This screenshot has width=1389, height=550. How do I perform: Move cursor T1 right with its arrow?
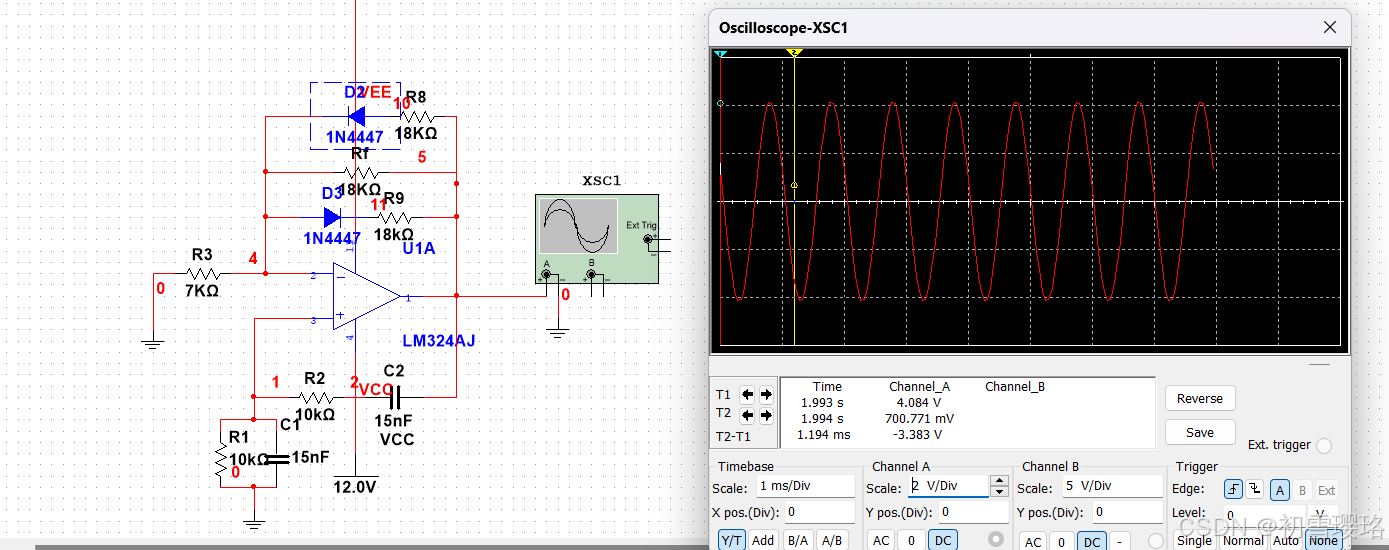(x=766, y=394)
